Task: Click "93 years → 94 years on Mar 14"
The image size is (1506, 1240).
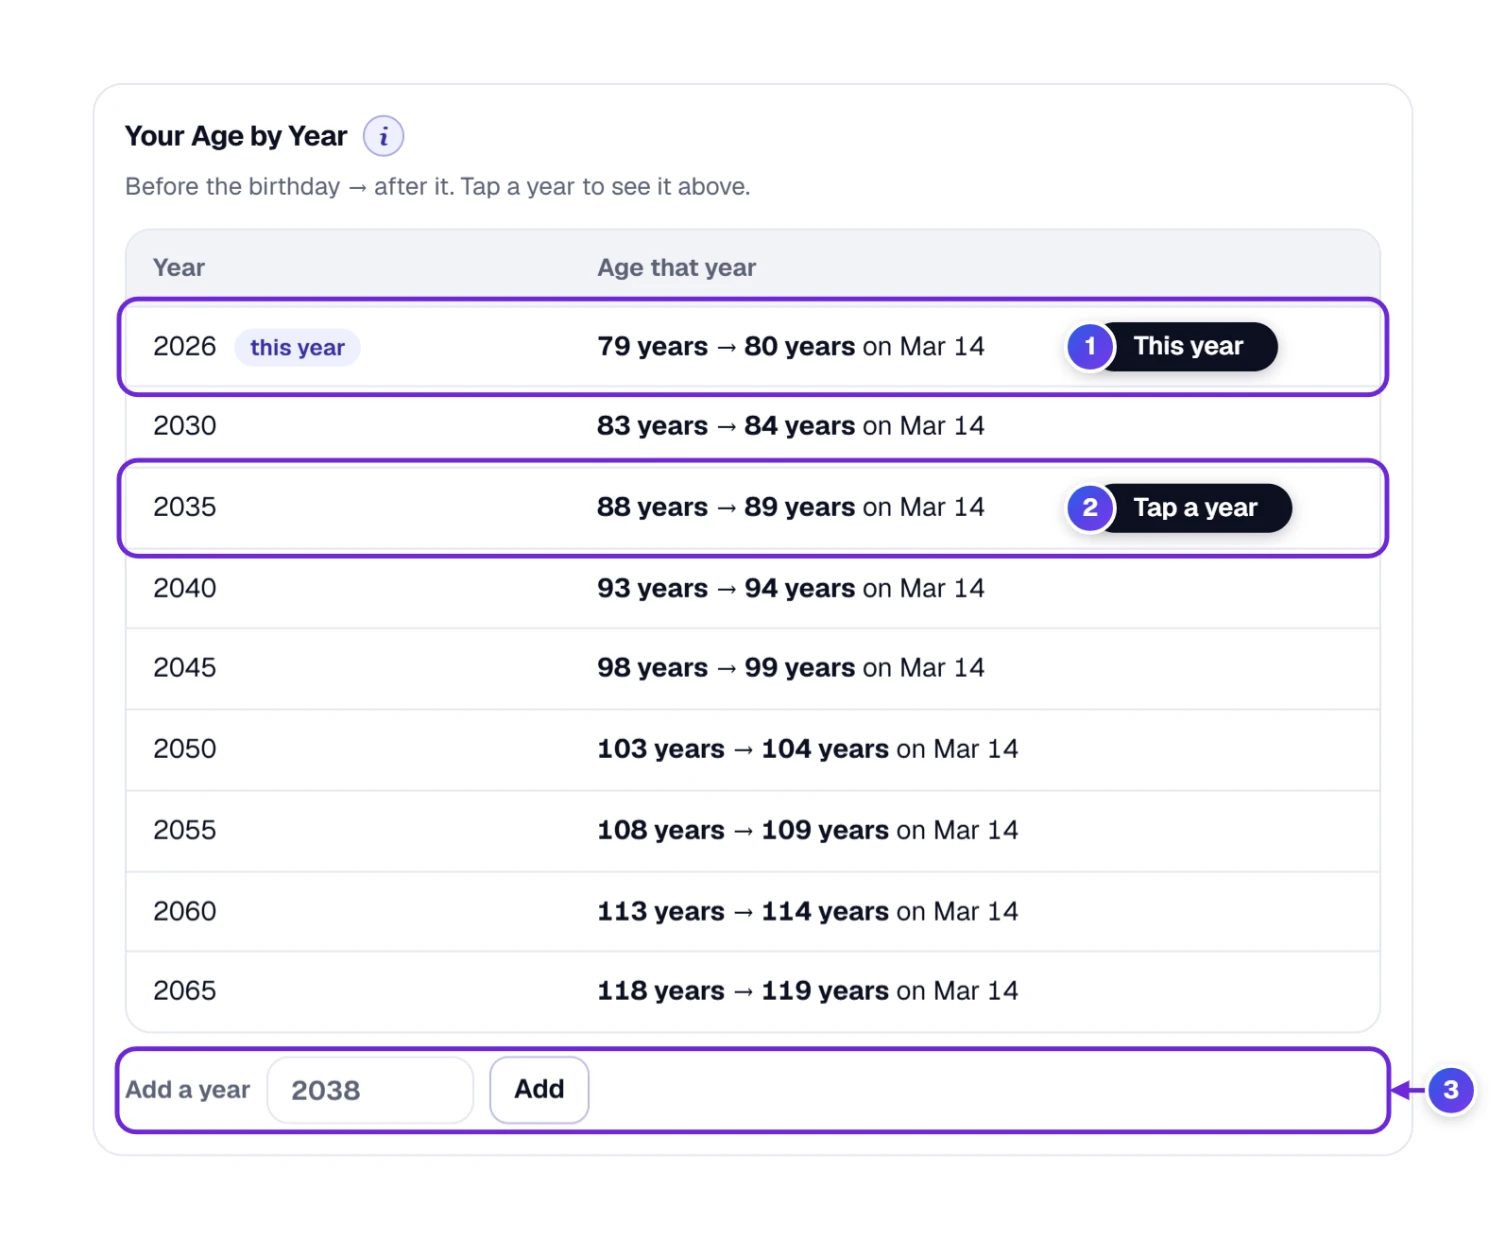Action: click(x=791, y=588)
